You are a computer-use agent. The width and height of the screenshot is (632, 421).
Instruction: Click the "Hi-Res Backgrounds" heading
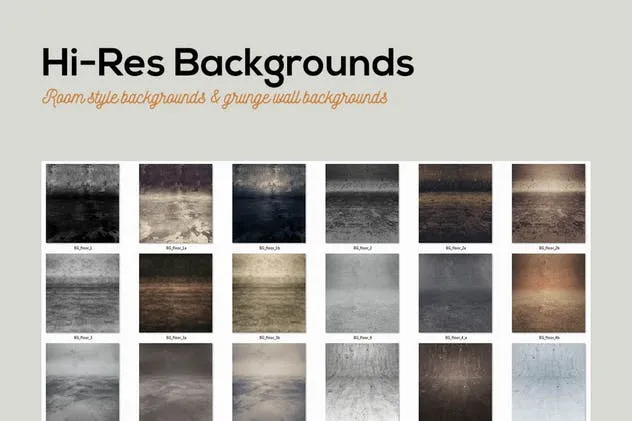point(227,62)
